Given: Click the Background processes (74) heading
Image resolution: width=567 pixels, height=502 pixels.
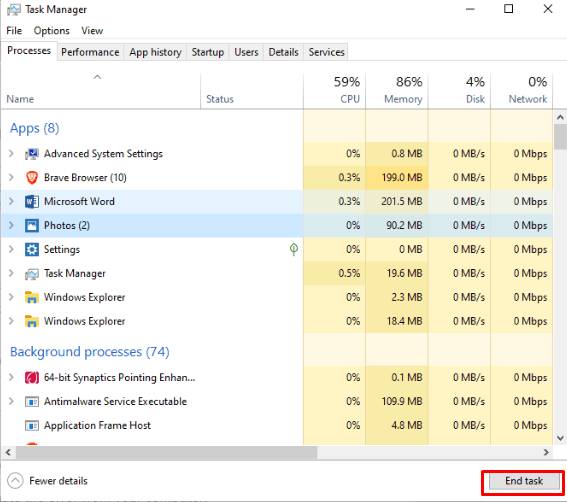Looking at the screenshot, I should (x=90, y=352).
